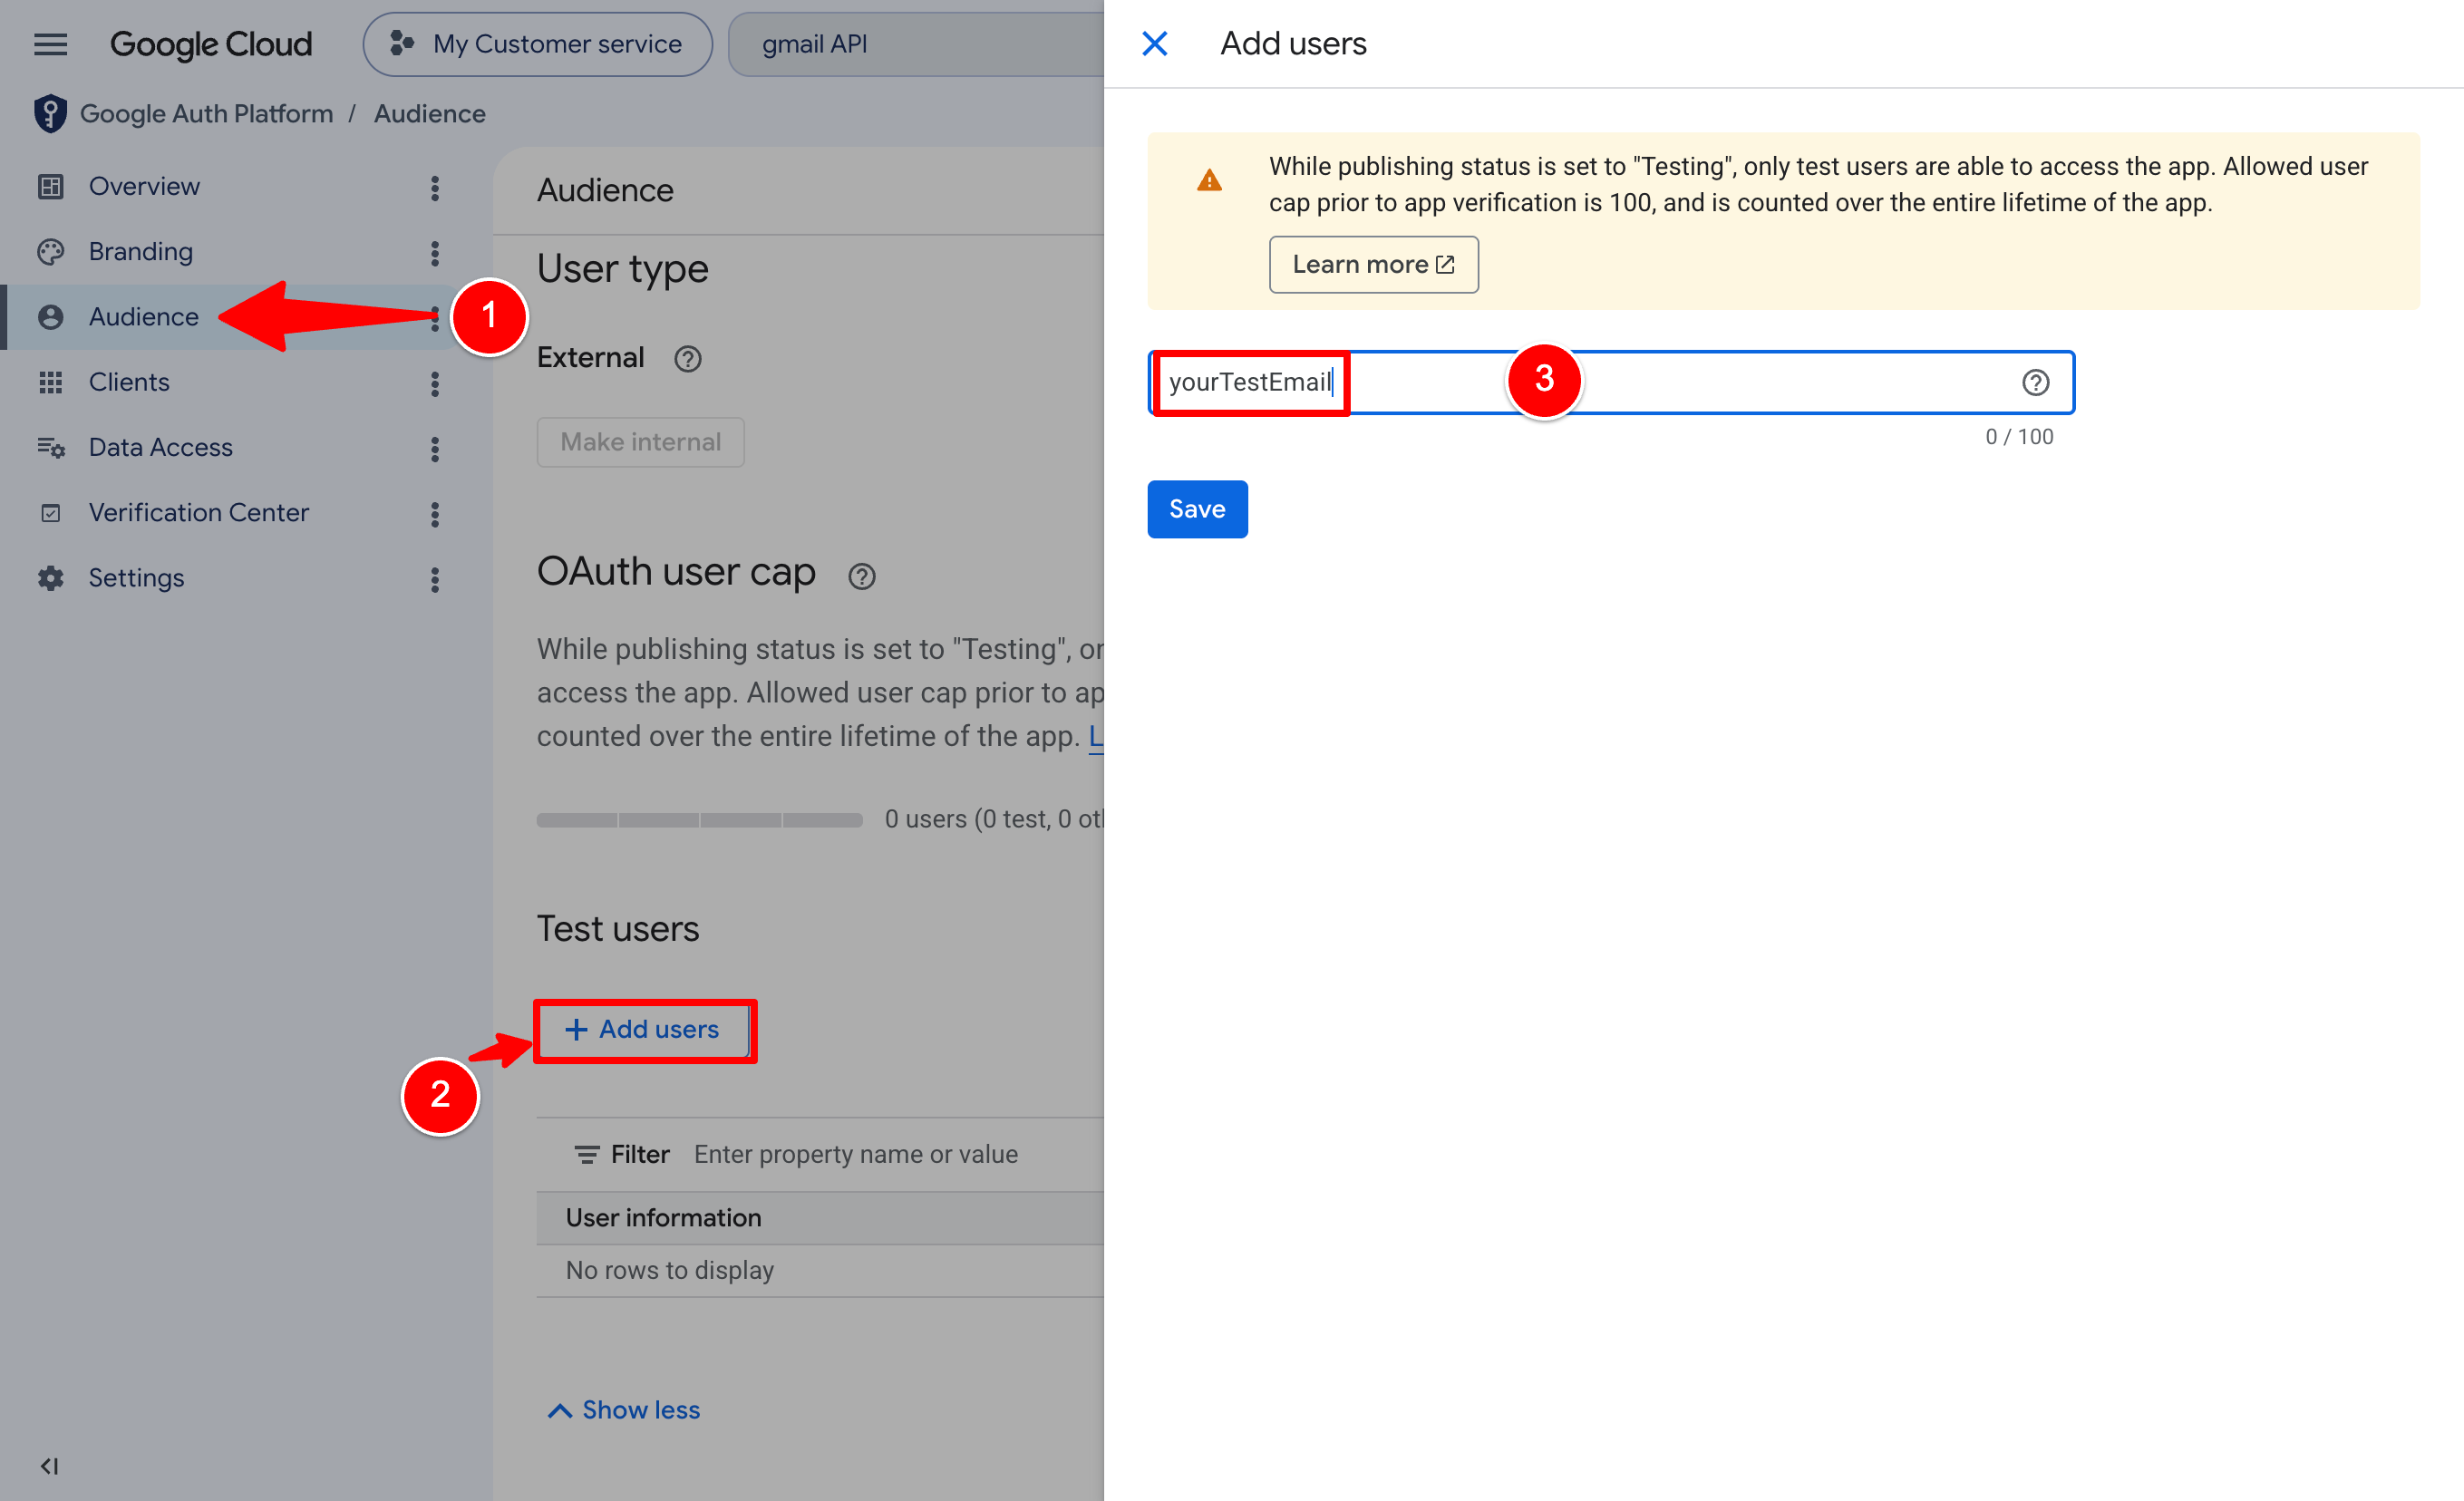Close the Add users panel
Image resolution: width=2464 pixels, height=1501 pixels.
1154,44
